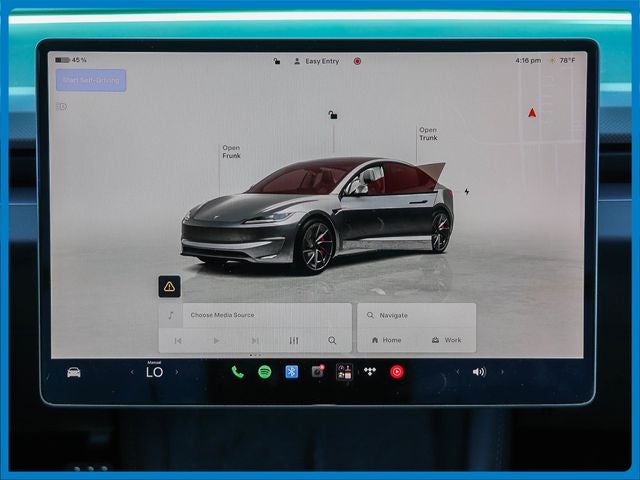This screenshot has width=640, height=480.
Task: Open vehicle controls car icon
Action: (x=73, y=372)
